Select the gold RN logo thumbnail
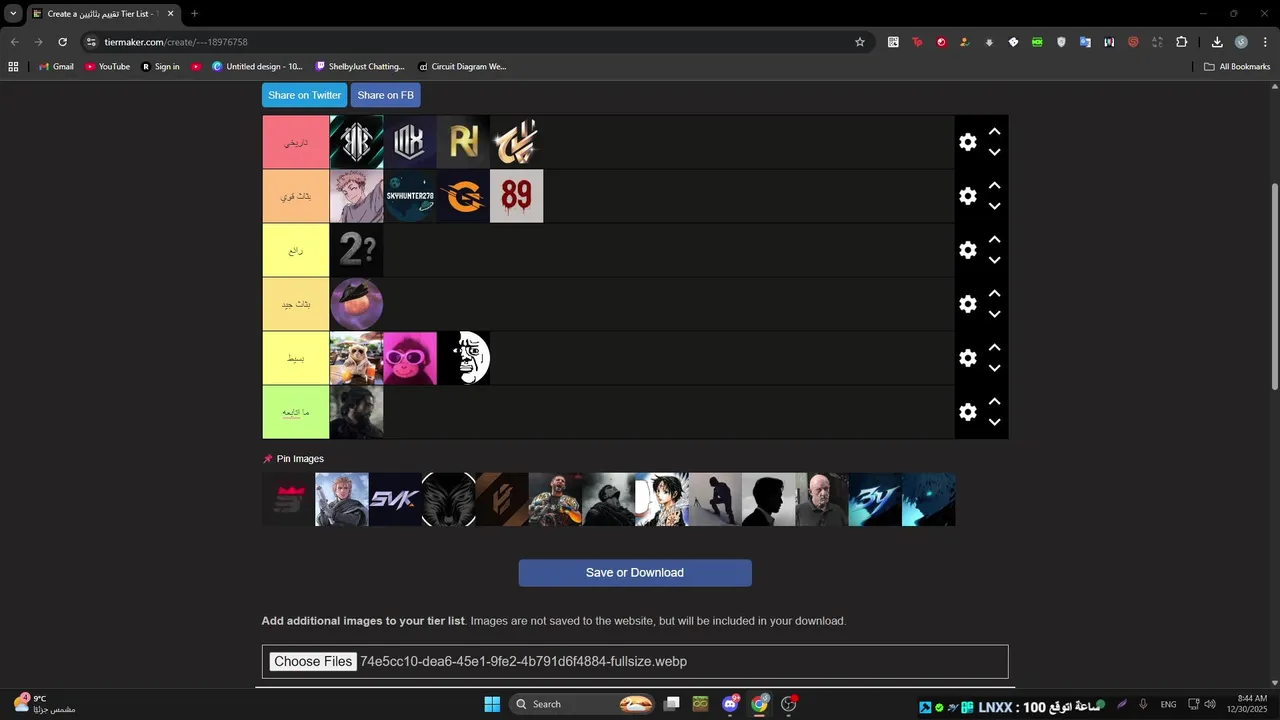This screenshot has height=720, width=1280. pos(464,142)
